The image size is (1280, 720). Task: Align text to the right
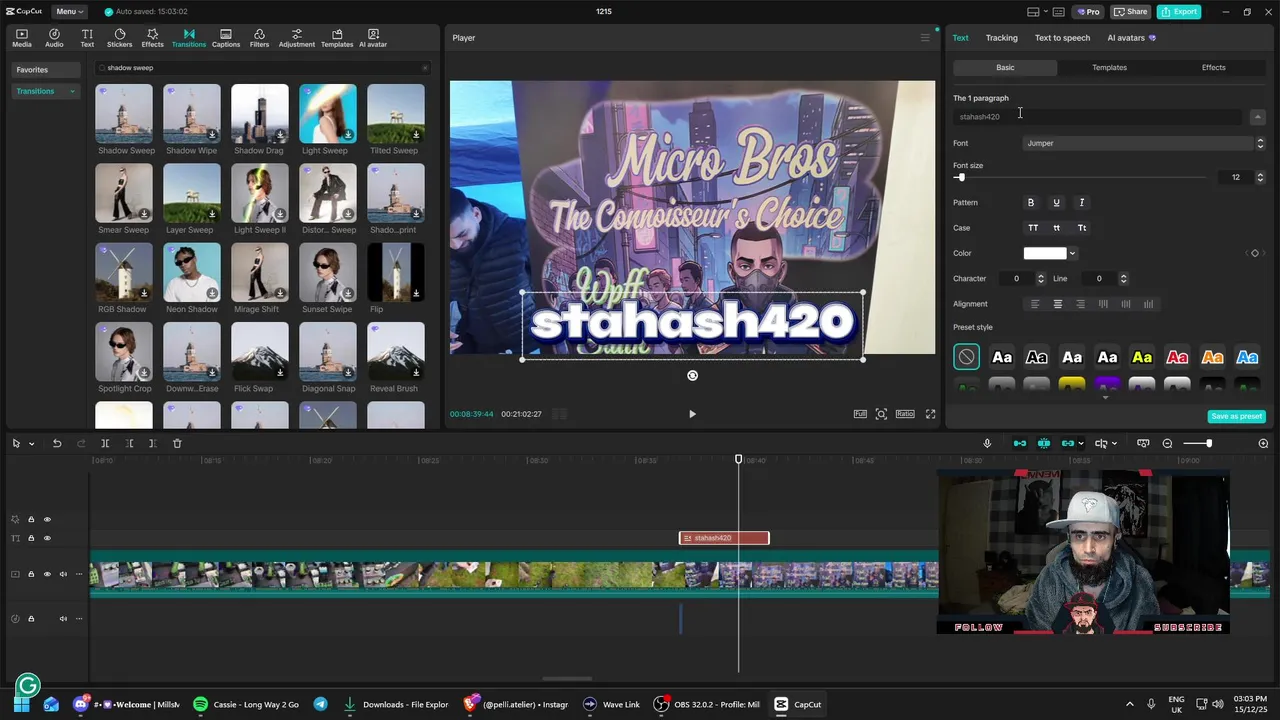click(1080, 304)
